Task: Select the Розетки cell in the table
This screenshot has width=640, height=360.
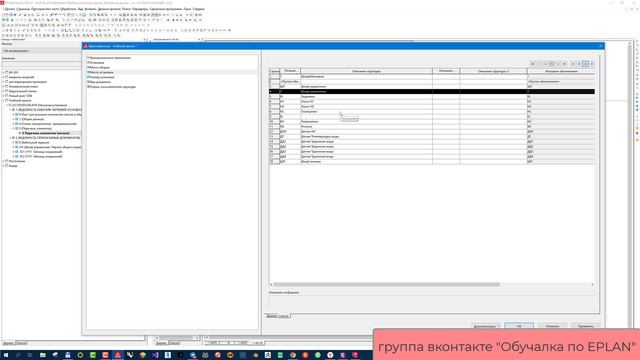Action: [x=366, y=127]
